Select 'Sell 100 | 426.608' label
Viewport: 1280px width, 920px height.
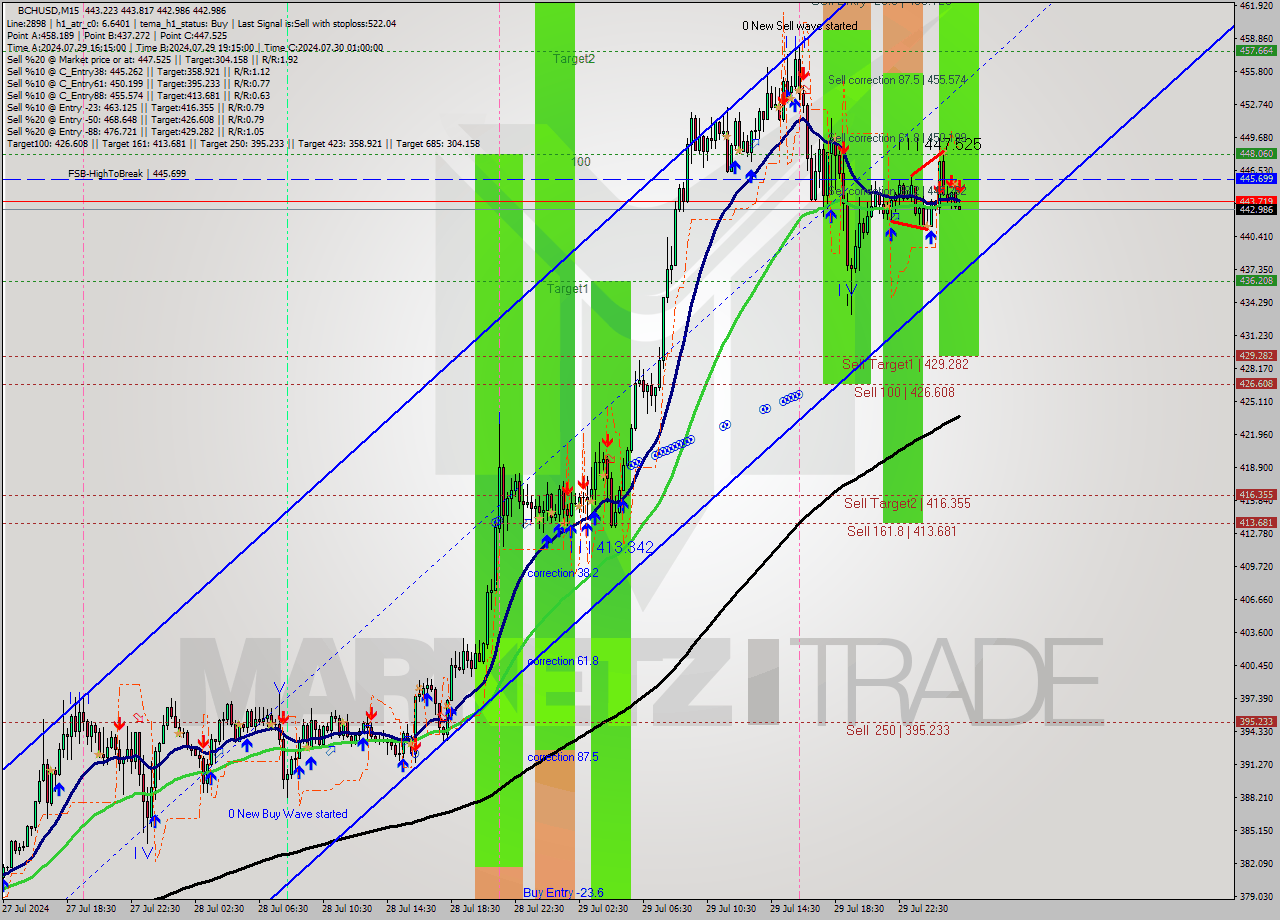point(904,392)
